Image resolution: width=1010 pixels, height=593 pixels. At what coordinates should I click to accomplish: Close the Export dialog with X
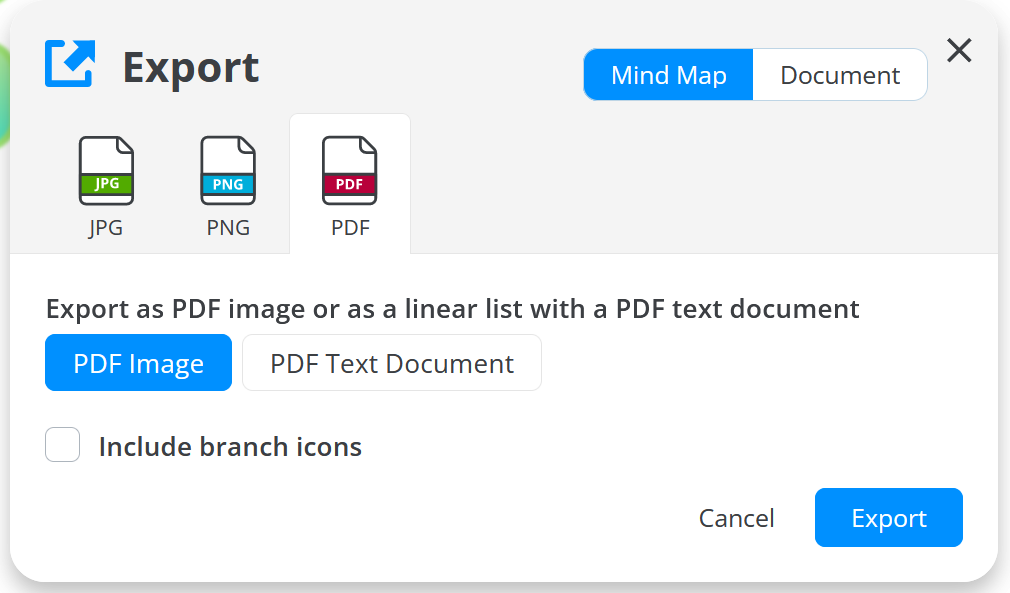(x=959, y=50)
